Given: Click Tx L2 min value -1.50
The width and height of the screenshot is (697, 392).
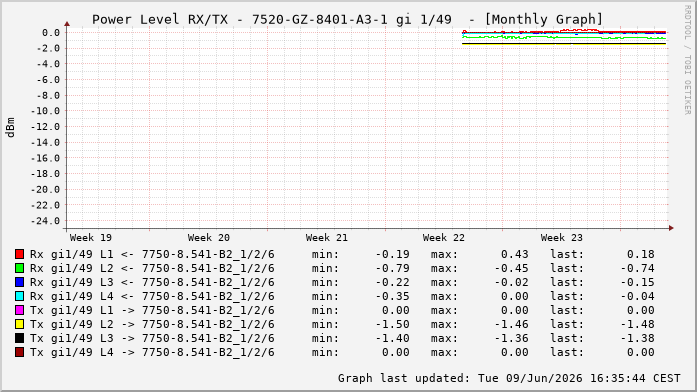Looking at the screenshot, I should tap(393, 324).
